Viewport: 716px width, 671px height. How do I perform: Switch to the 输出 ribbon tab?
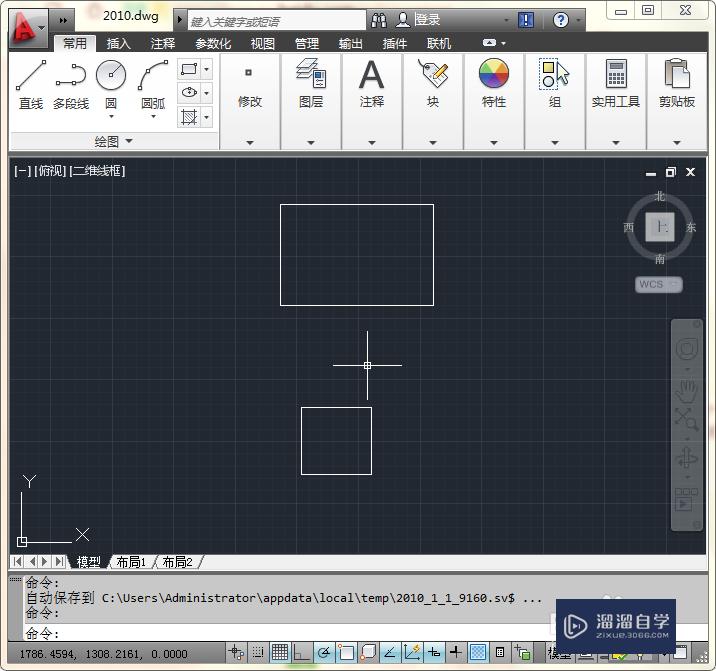point(351,43)
